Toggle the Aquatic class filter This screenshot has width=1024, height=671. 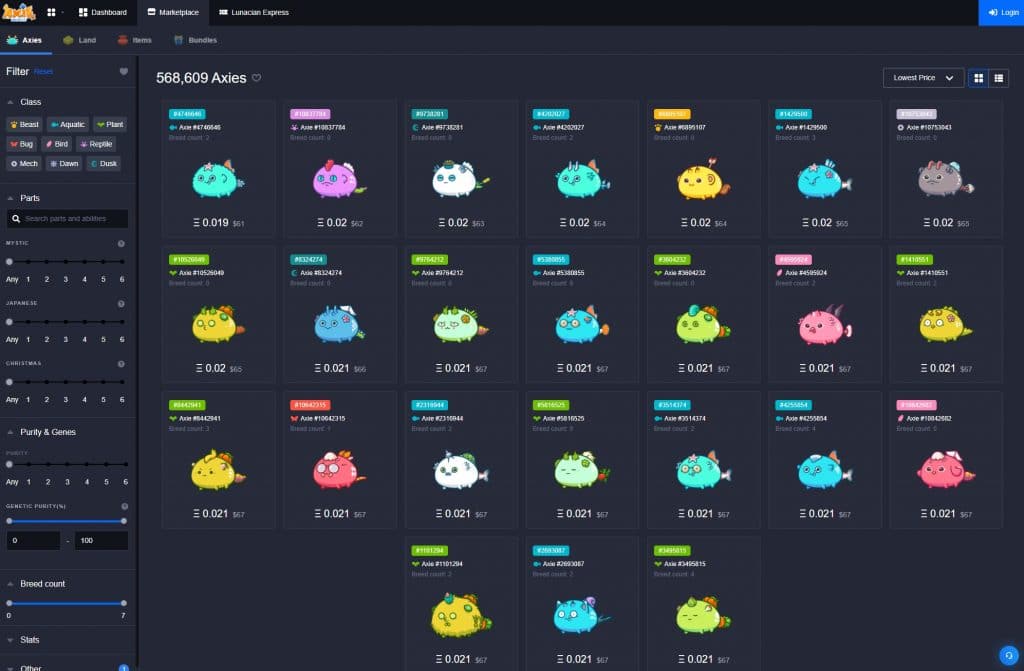point(68,124)
